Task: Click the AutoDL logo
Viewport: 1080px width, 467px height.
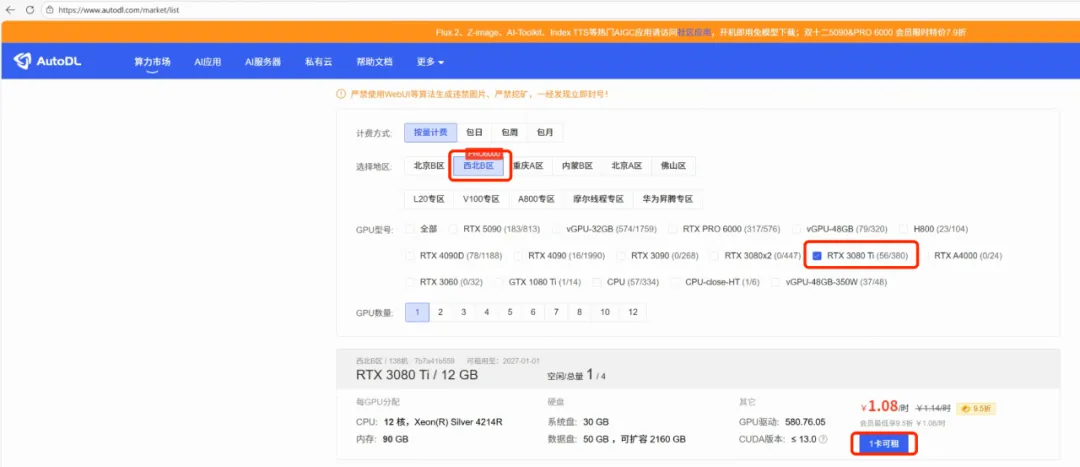Action: (x=48, y=61)
